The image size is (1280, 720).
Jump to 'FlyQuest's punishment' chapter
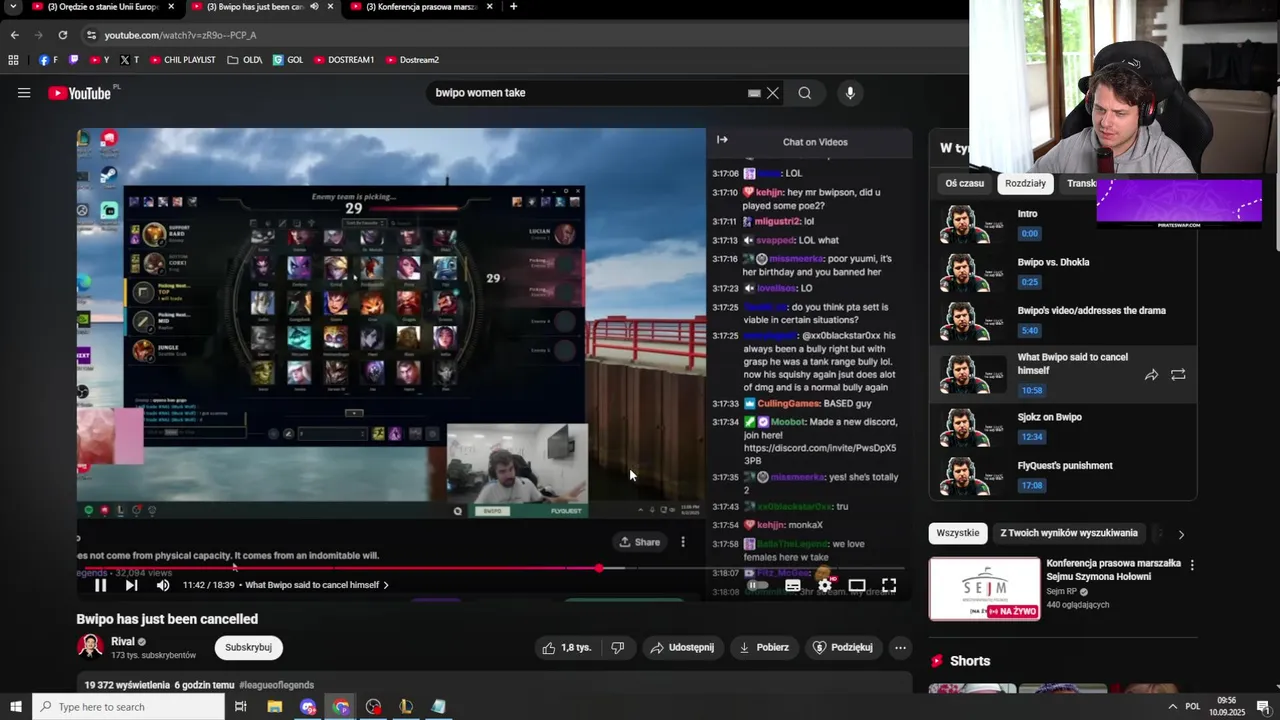[1063, 475]
